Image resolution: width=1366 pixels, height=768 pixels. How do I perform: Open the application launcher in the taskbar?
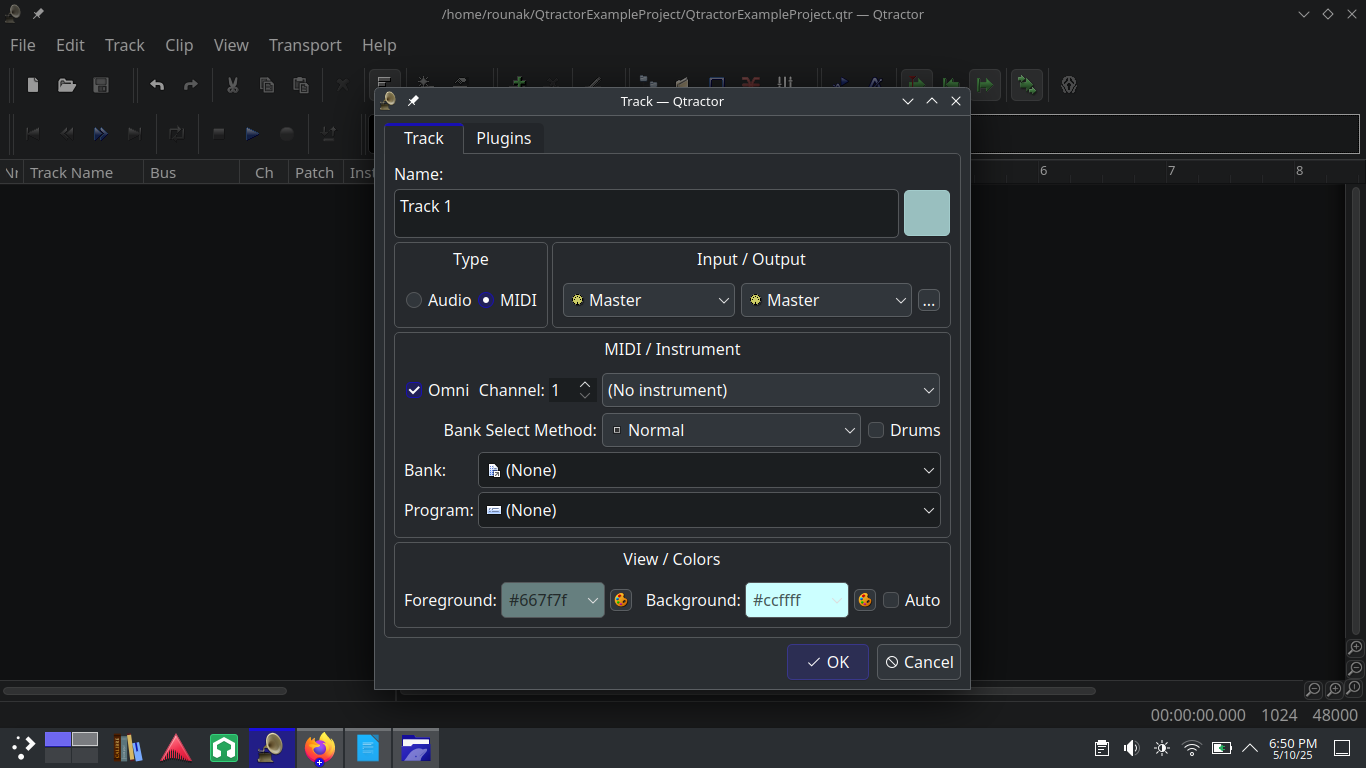[x=23, y=747]
